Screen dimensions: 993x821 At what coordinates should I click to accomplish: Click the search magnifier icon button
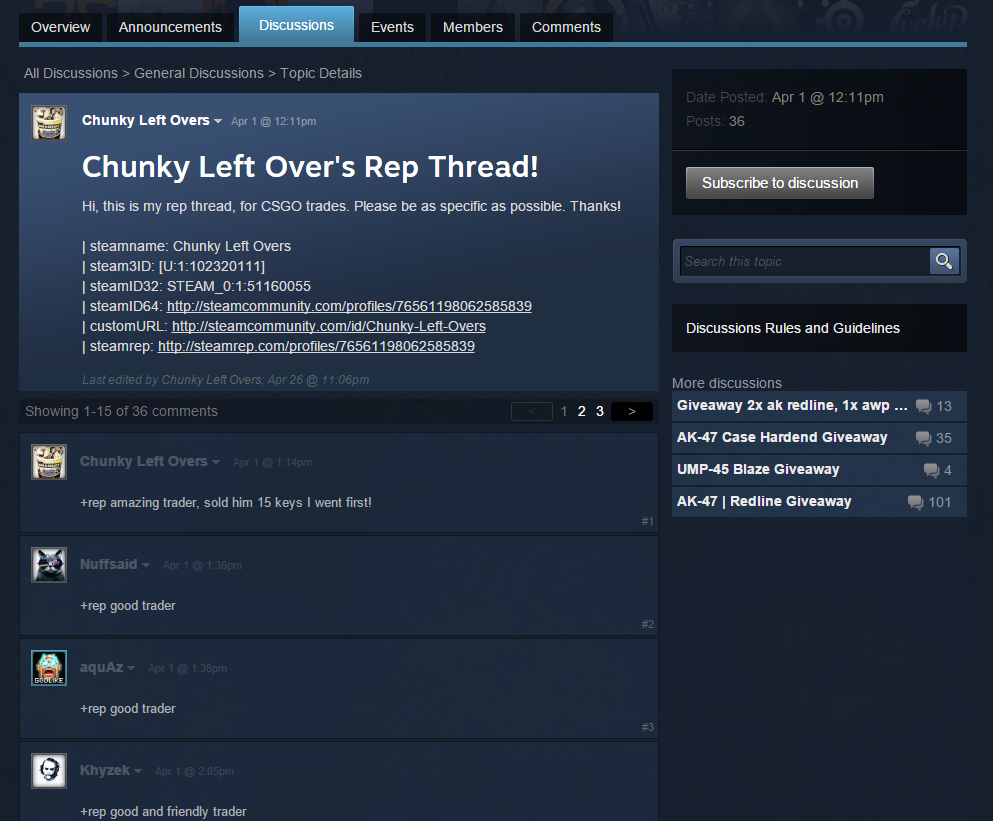(x=944, y=261)
